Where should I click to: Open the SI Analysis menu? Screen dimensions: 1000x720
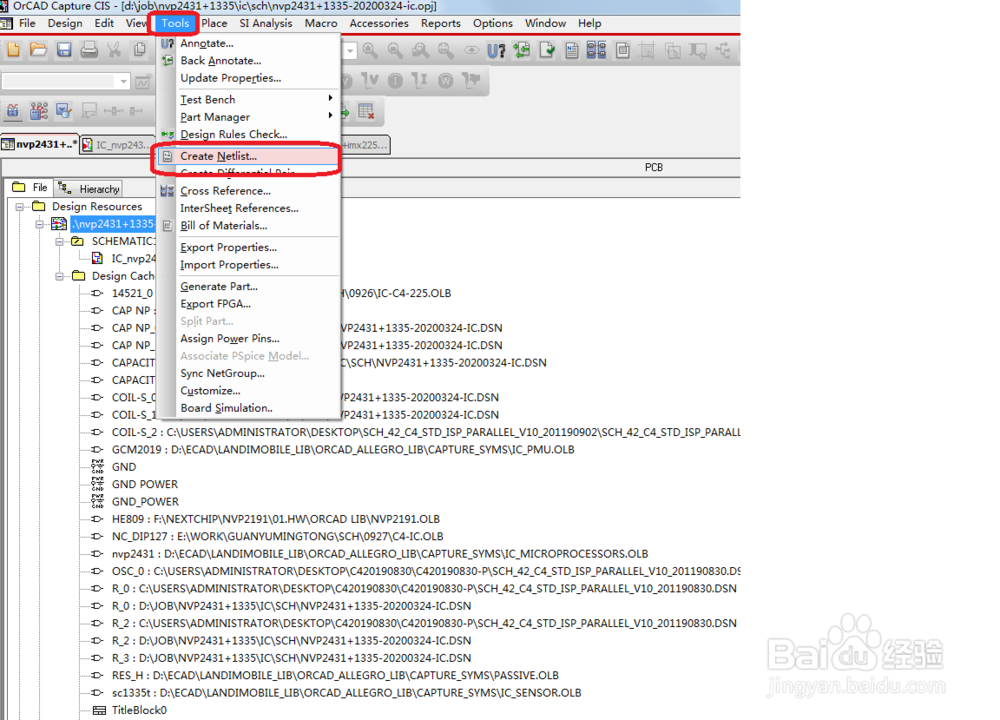pos(266,24)
